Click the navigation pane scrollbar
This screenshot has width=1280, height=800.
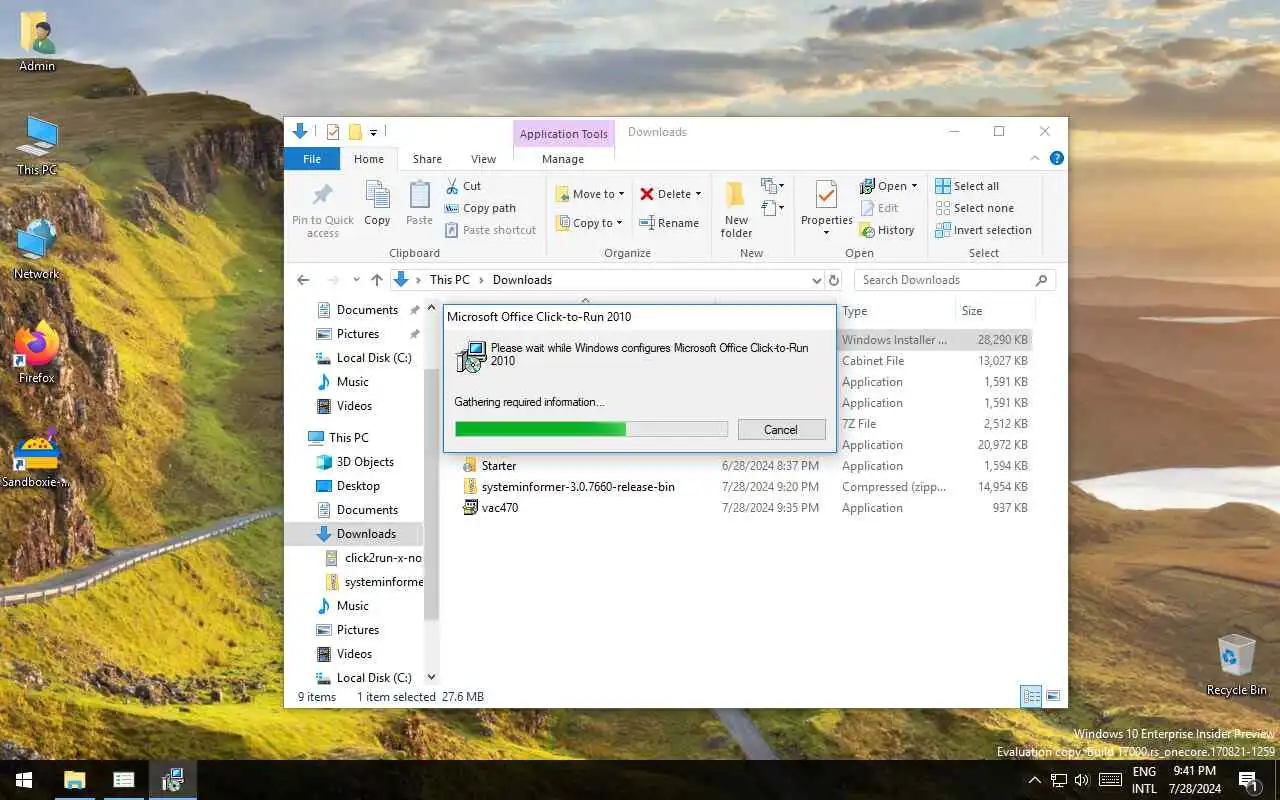(x=432, y=494)
